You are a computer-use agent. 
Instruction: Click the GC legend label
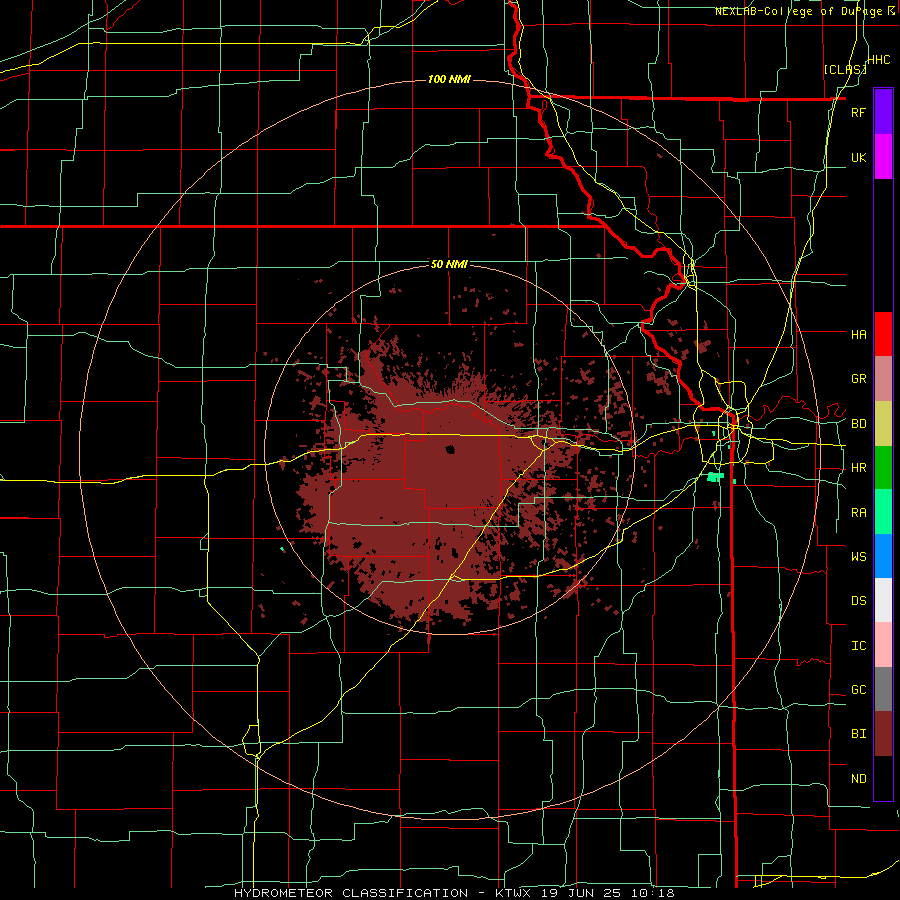click(x=858, y=690)
